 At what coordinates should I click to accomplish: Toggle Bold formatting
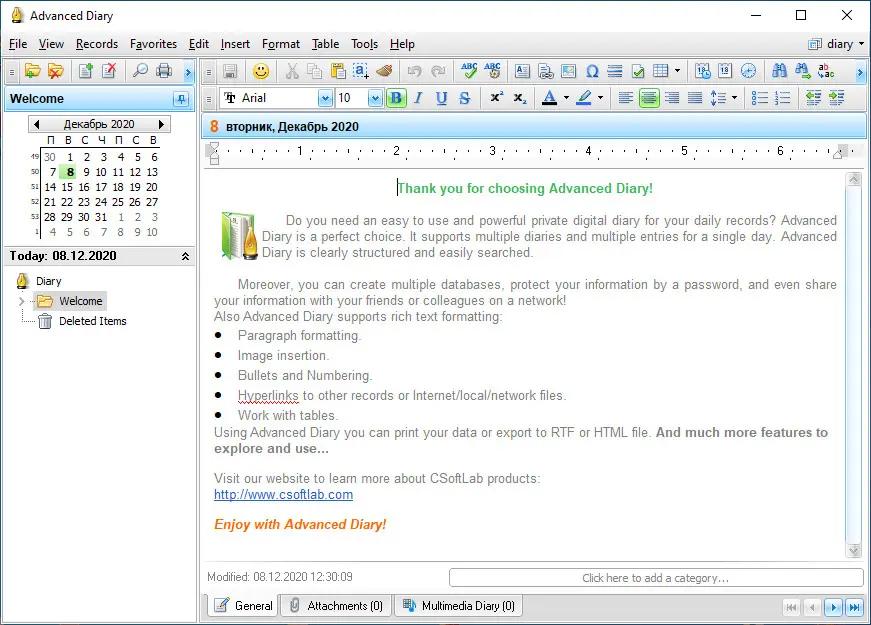[x=396, y=98]
